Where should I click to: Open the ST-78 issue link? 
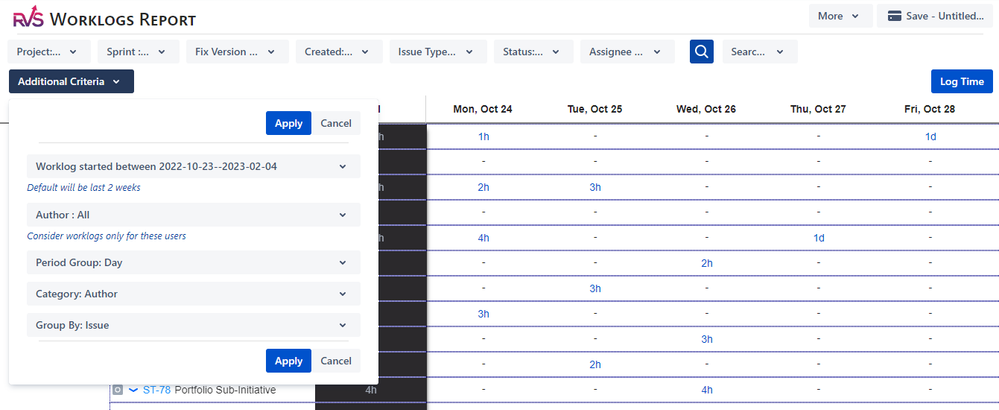tap(157, 390)
